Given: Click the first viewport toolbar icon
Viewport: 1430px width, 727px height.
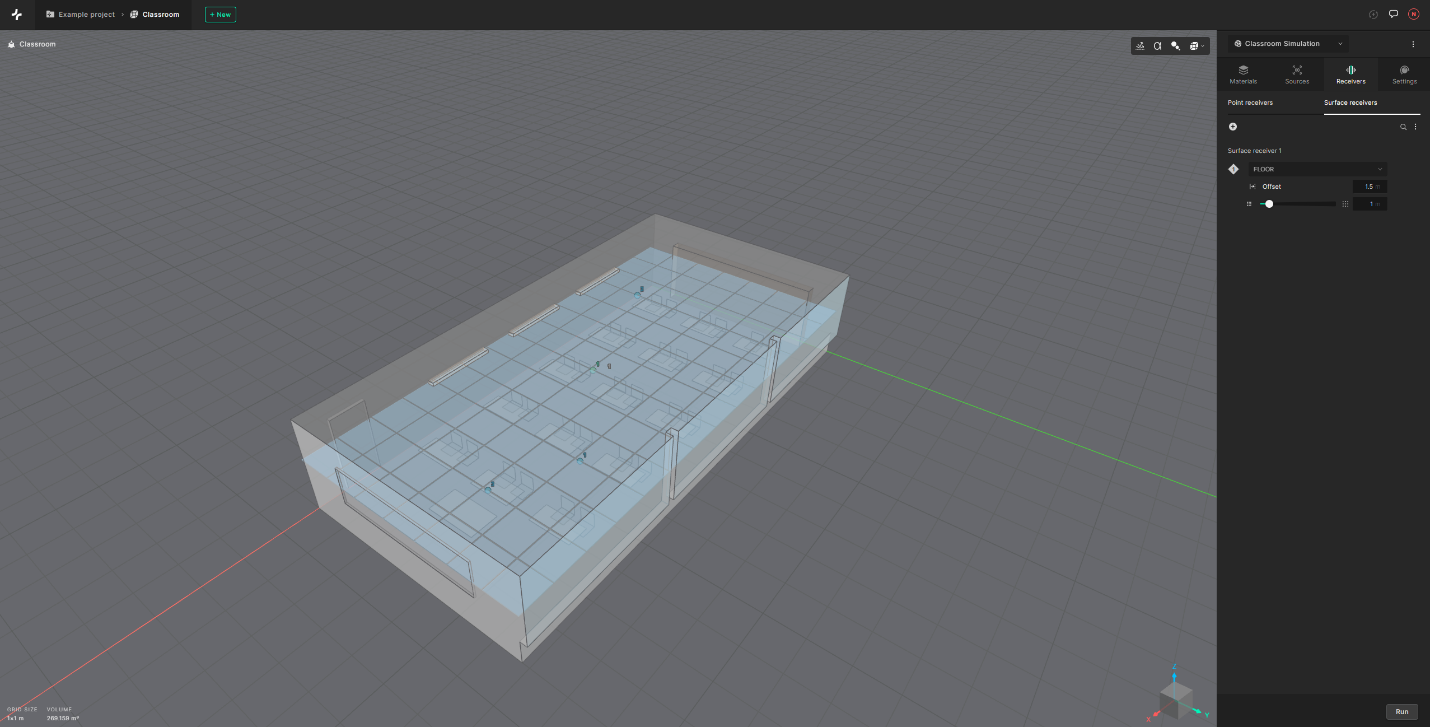Looking at the screenshot, I should (1141, 46).
